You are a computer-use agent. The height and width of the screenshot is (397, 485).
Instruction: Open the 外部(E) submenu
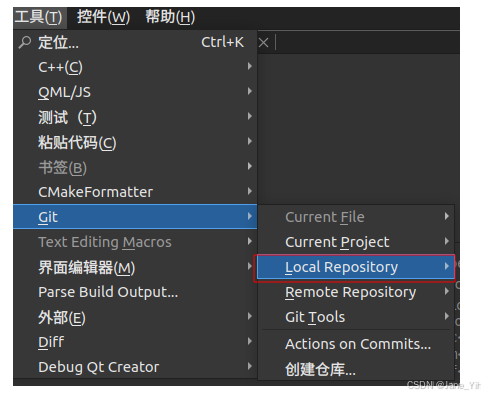click(135, 317)
